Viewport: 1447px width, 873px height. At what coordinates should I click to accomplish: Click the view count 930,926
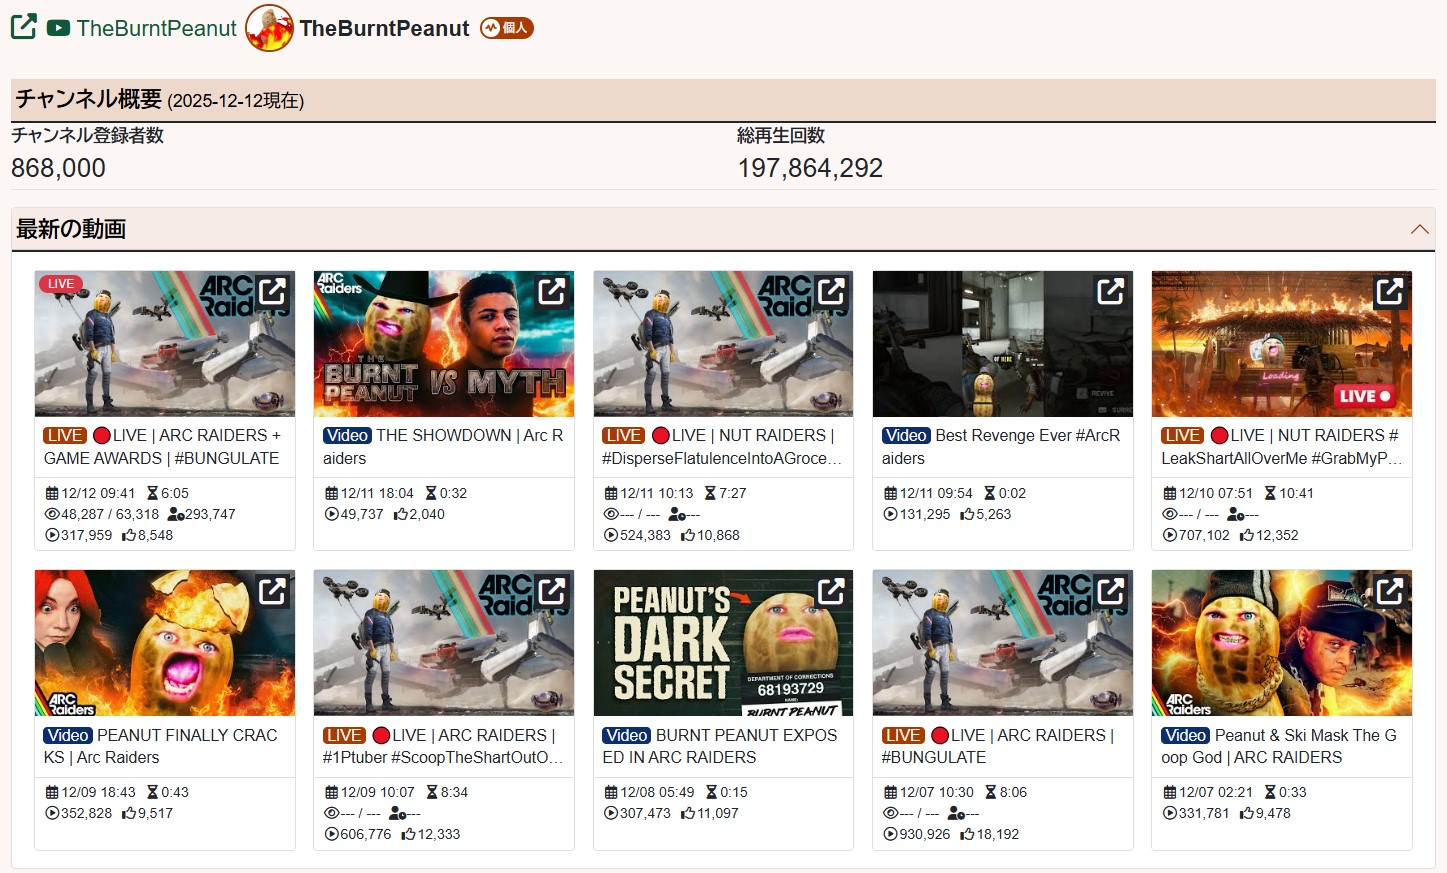(x=925, y=834)
